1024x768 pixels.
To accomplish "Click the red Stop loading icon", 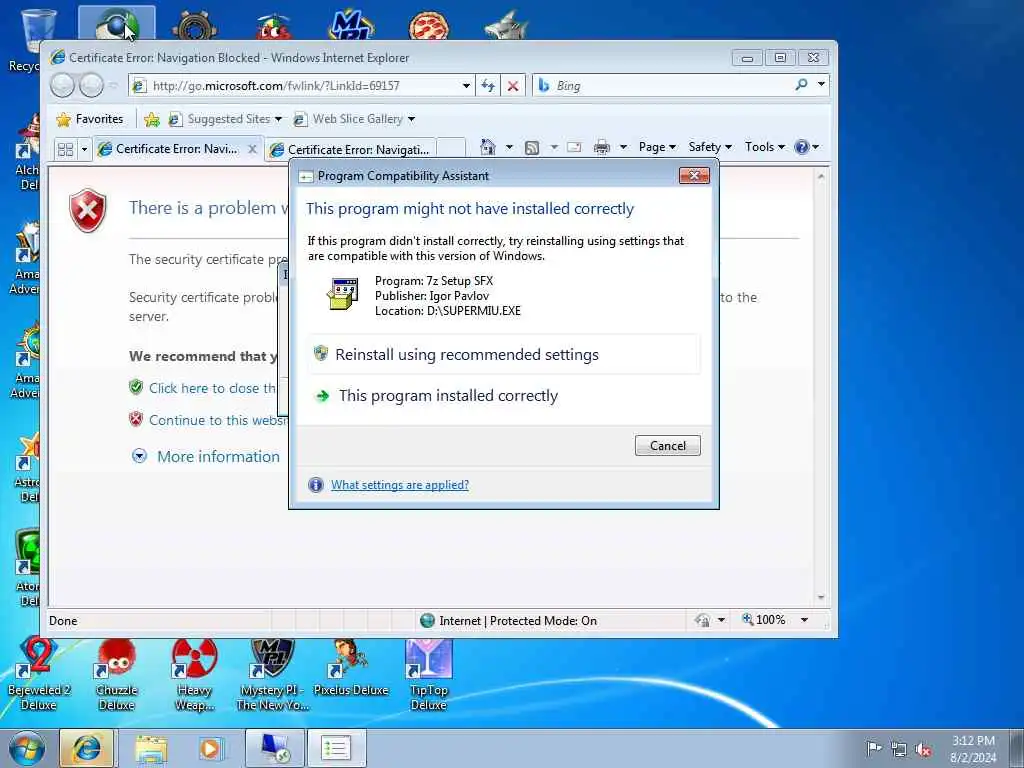I will coord(513,86).
